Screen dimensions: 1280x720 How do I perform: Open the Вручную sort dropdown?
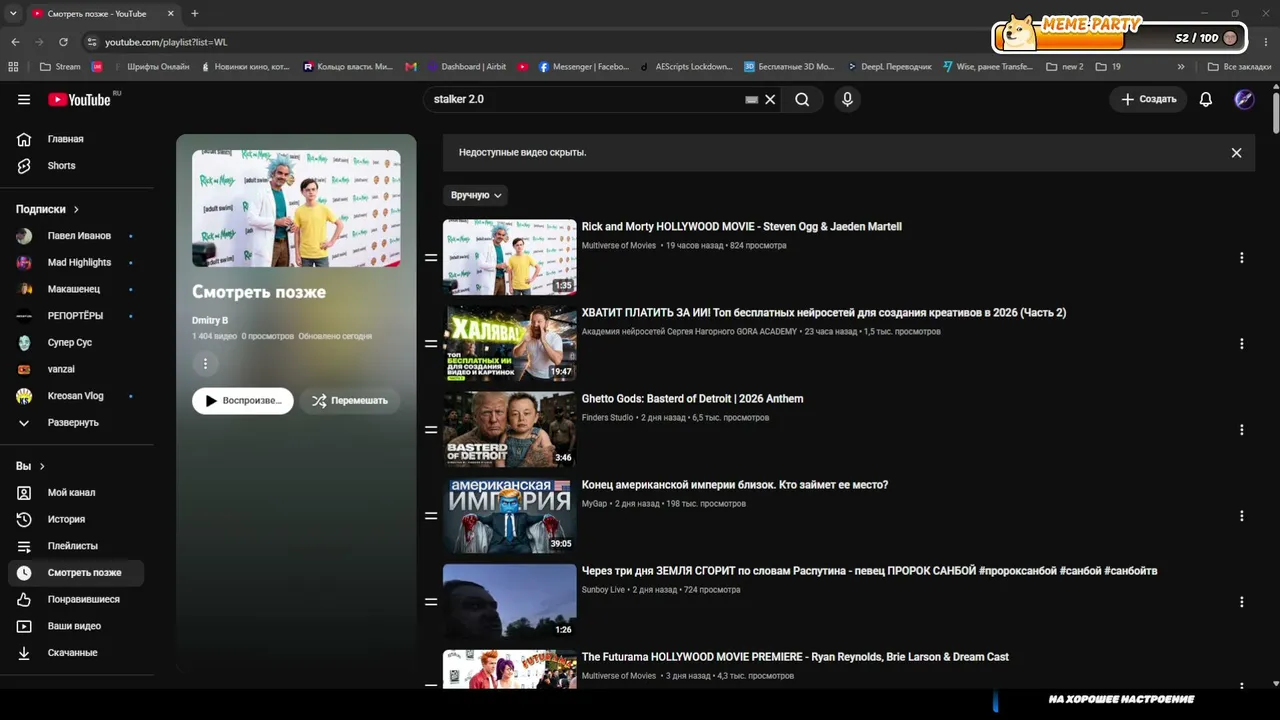(x=476, y=195)
